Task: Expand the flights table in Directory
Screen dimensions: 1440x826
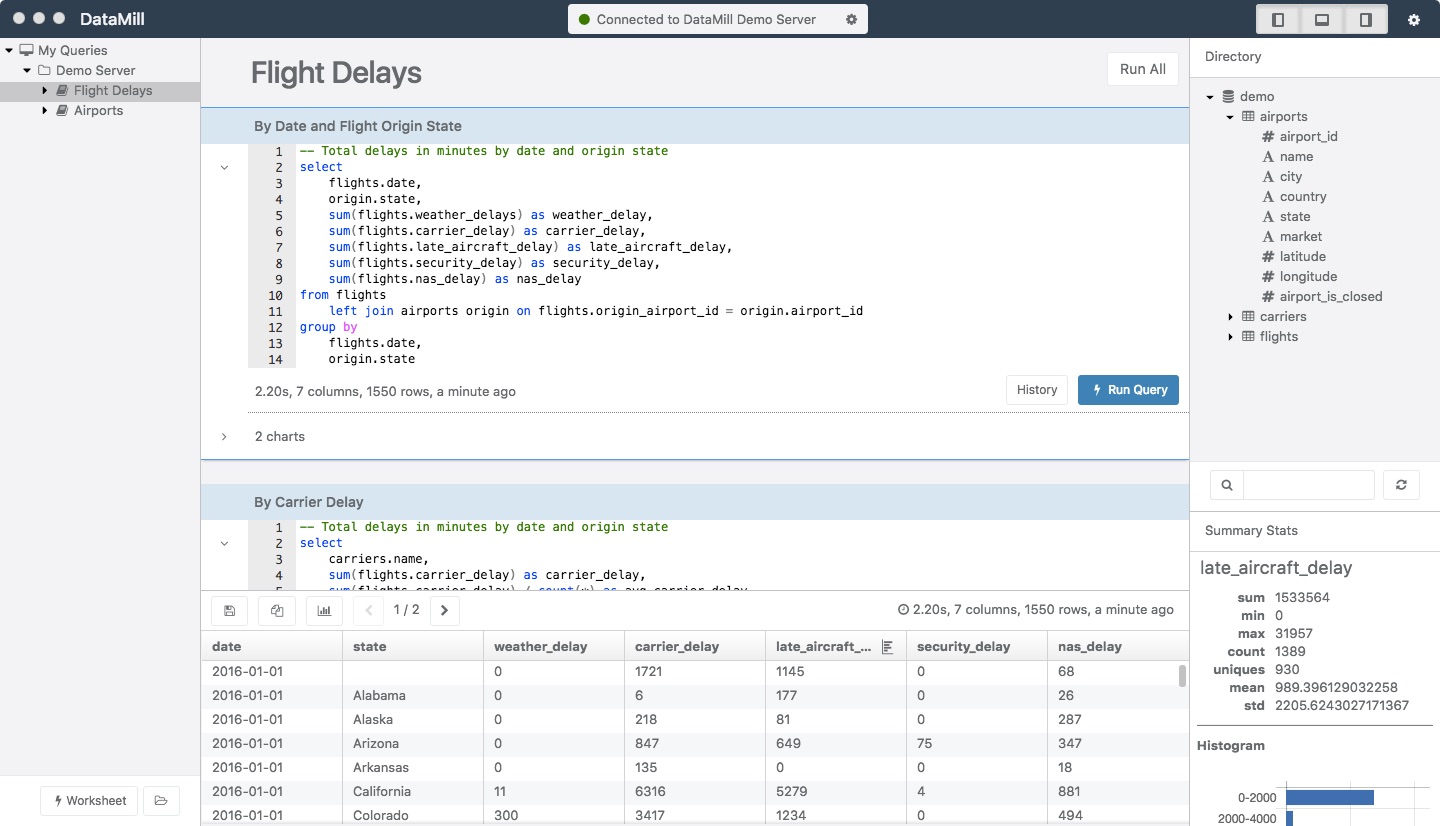Action: tap(1231, 337)
